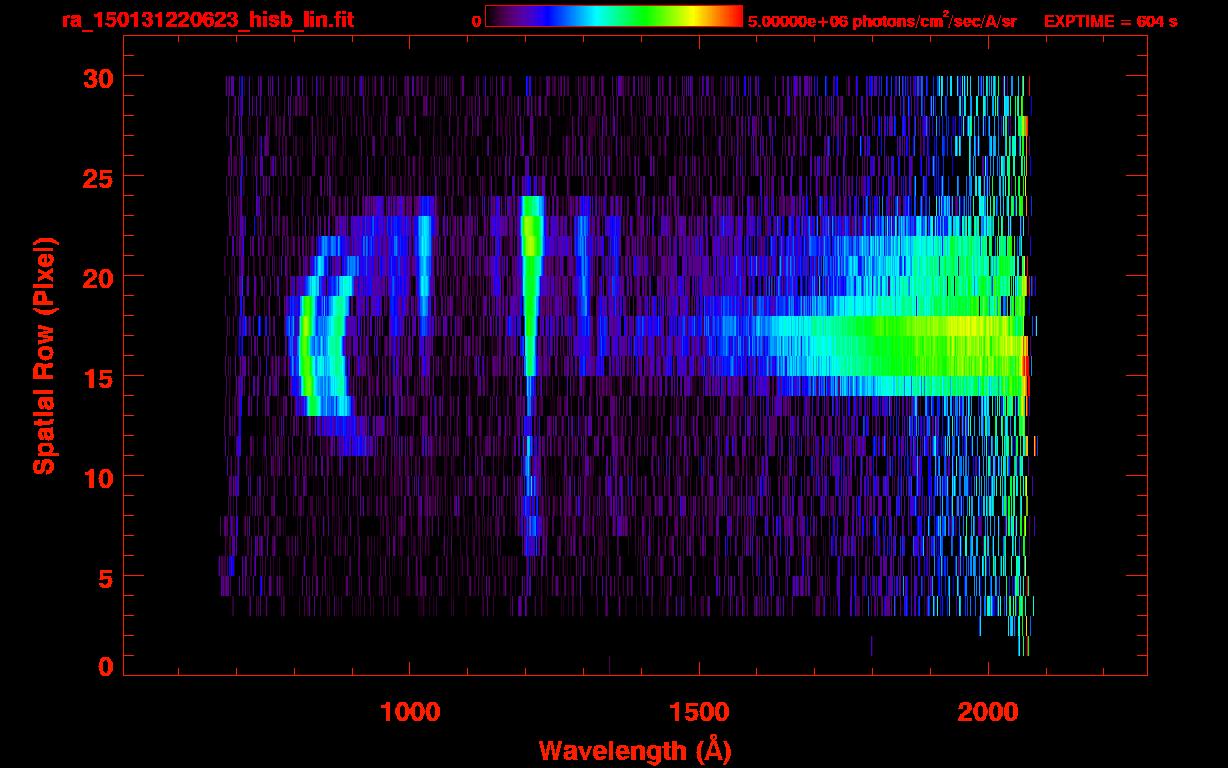Click the x-axis tick label 1500
The height and width of the screenshot is (768, 1228).
[699, 712]
